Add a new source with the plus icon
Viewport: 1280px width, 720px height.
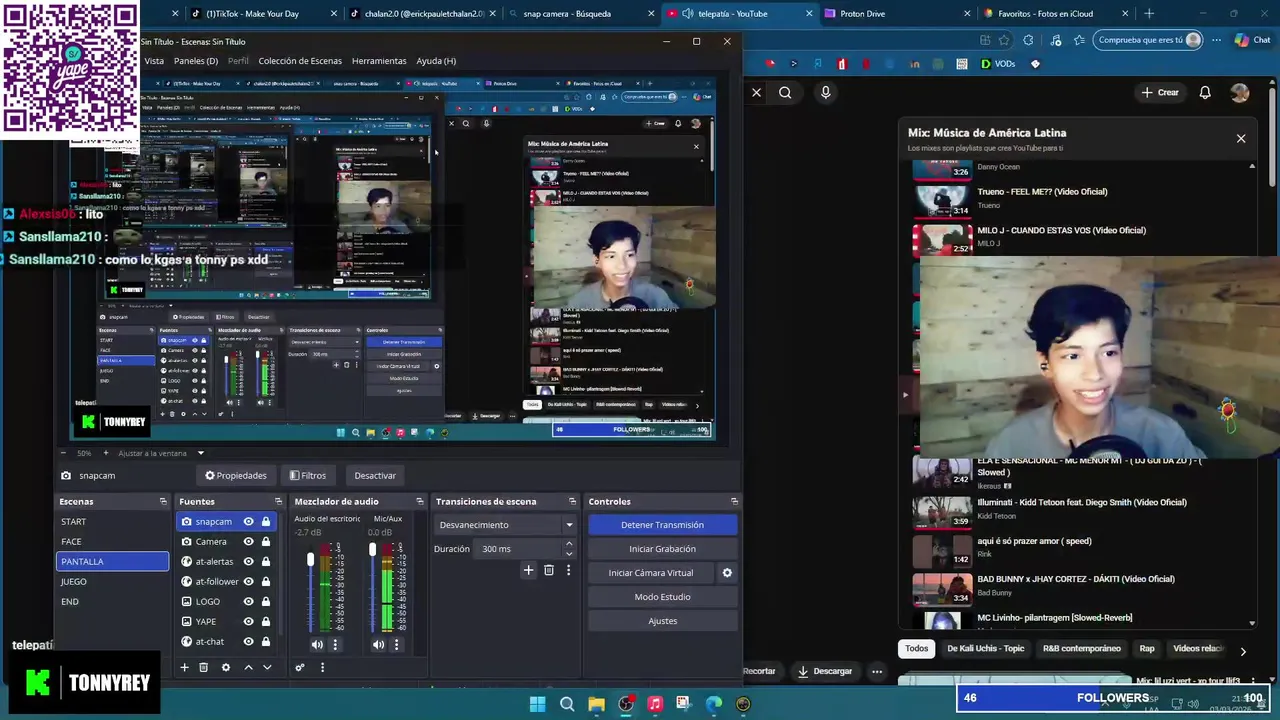184,667
